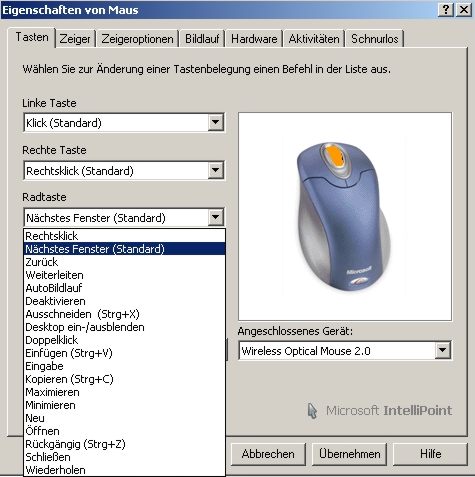475x477 pixels.
Task: Open the Linke Taste dropdown arrow
Action: (x=216, y=123)
